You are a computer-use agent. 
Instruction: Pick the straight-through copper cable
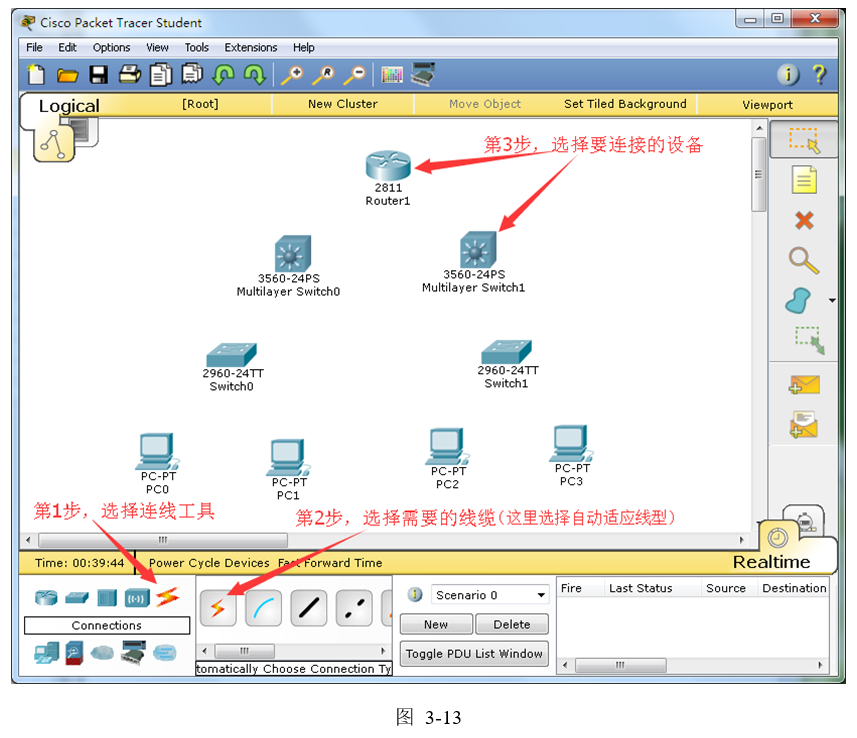pos(308,608)
